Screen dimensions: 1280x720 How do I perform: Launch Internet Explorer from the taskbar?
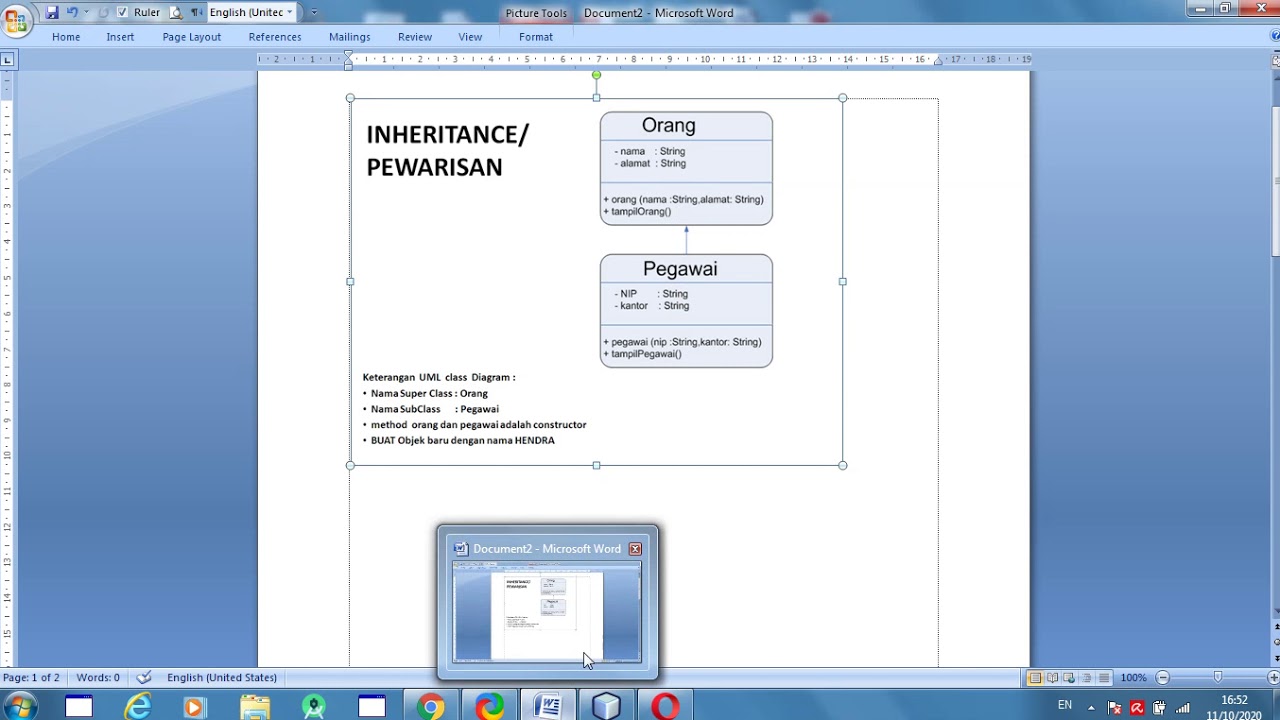(137, 707)
